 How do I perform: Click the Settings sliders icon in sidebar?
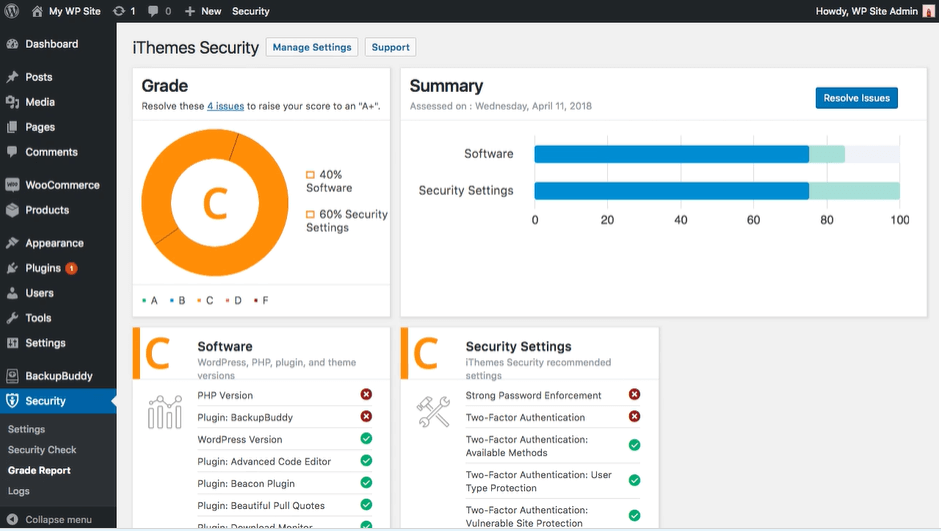pos(12,343)
